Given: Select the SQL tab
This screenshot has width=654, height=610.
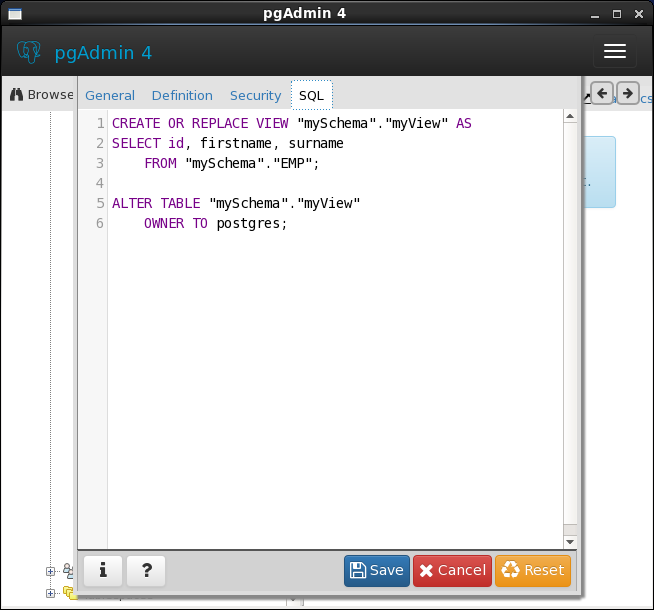Looking at the screenshot, I should click(x=312, y=95).
